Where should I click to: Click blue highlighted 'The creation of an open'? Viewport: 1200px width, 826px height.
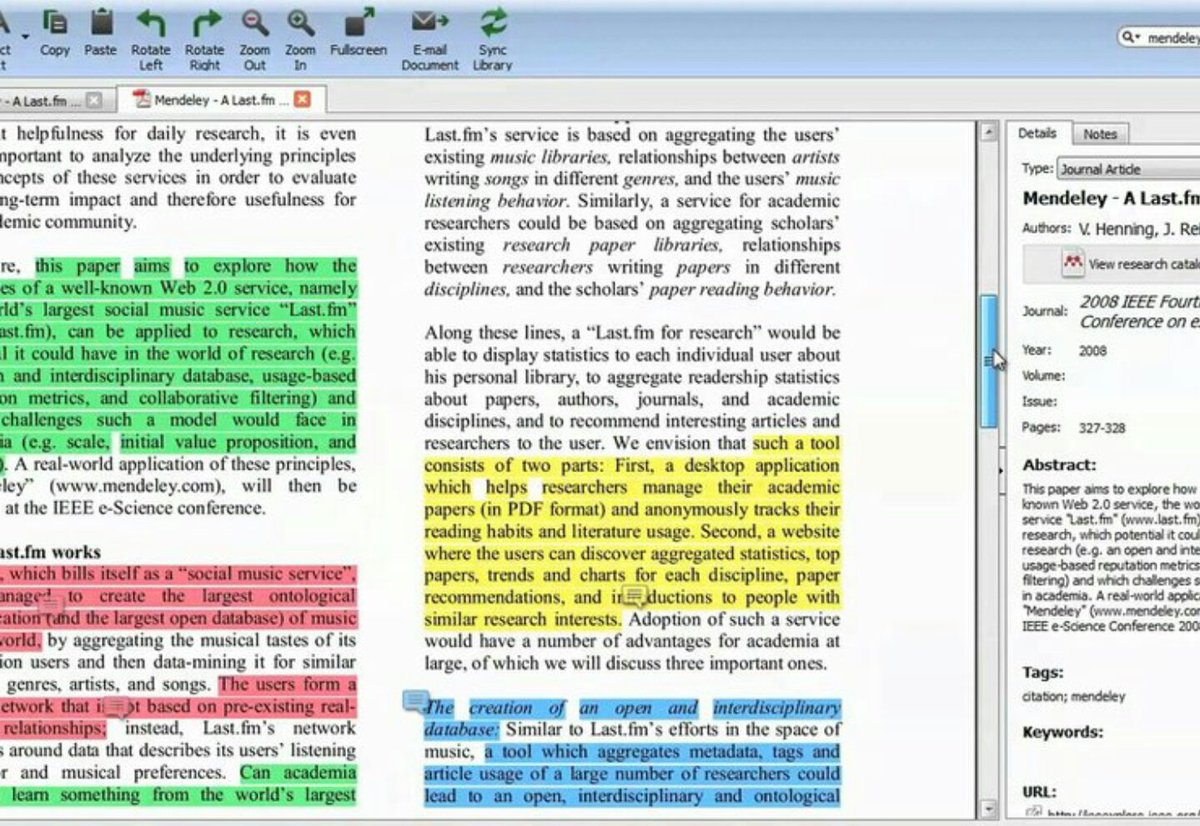(x=562, y=707)
